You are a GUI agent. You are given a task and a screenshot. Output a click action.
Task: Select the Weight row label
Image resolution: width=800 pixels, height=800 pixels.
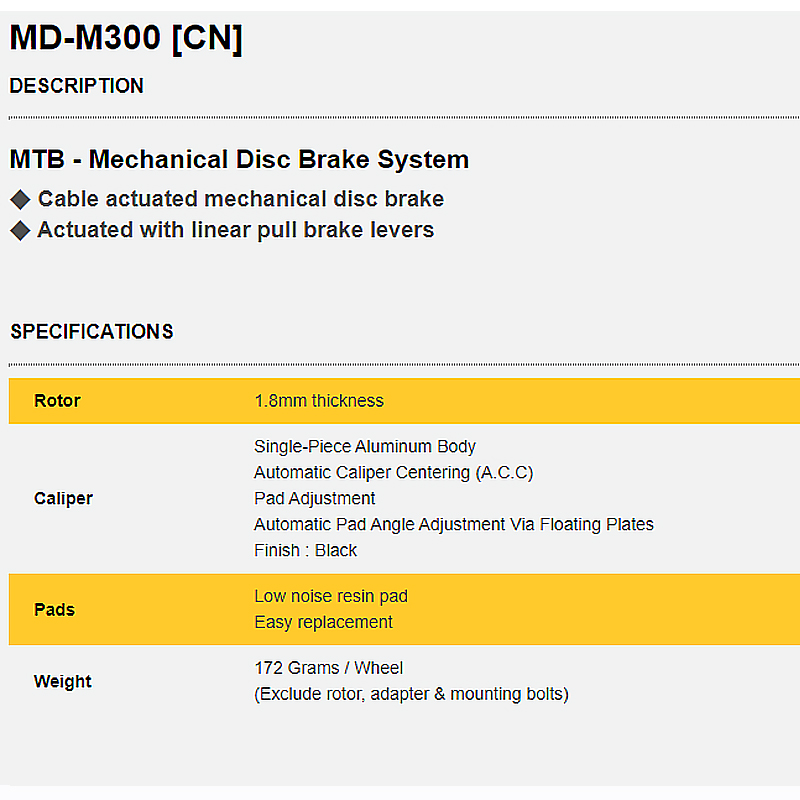click(62, 681)
